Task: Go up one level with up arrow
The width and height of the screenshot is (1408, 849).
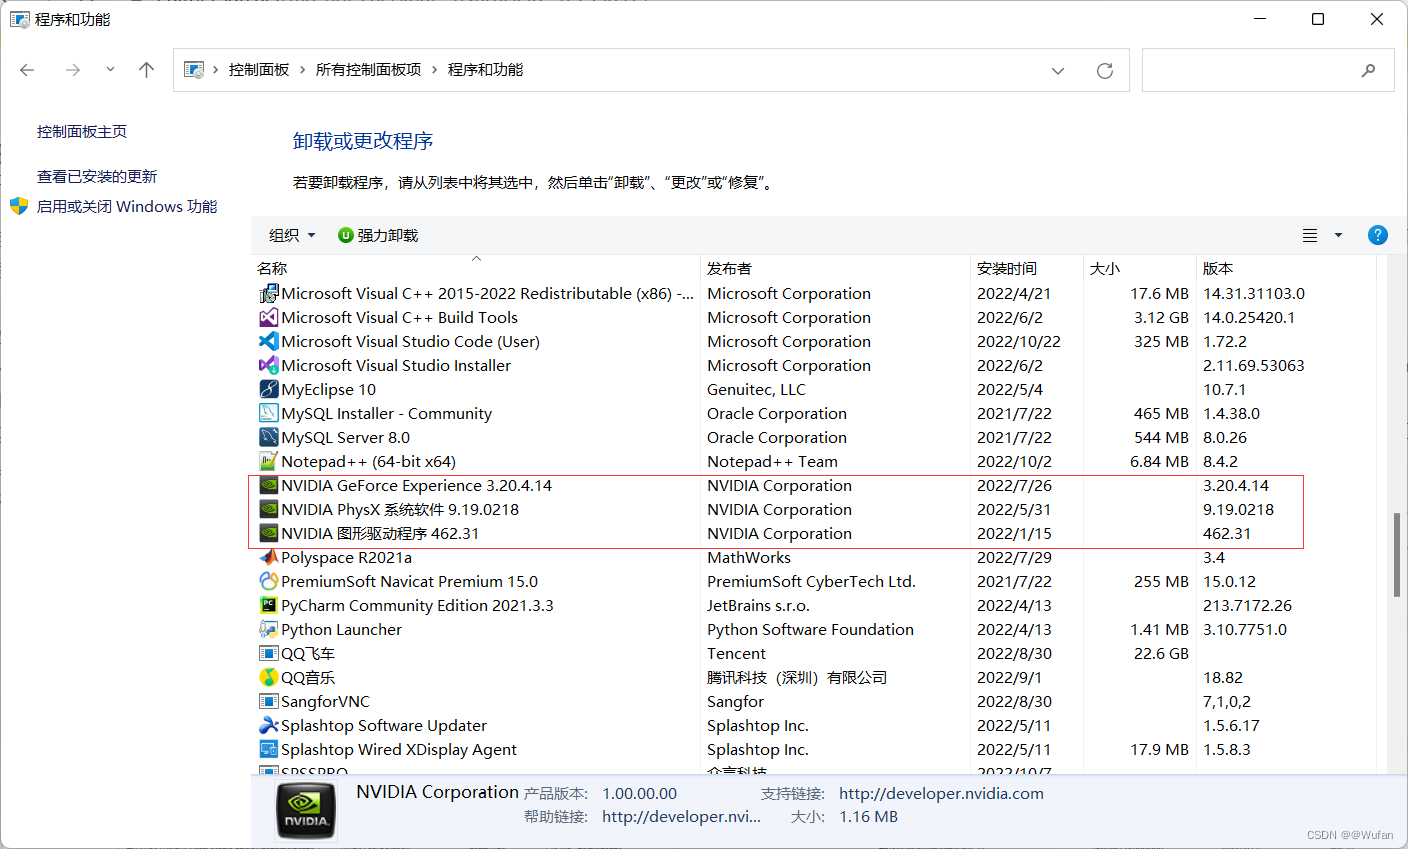Action: pos(146,70)
